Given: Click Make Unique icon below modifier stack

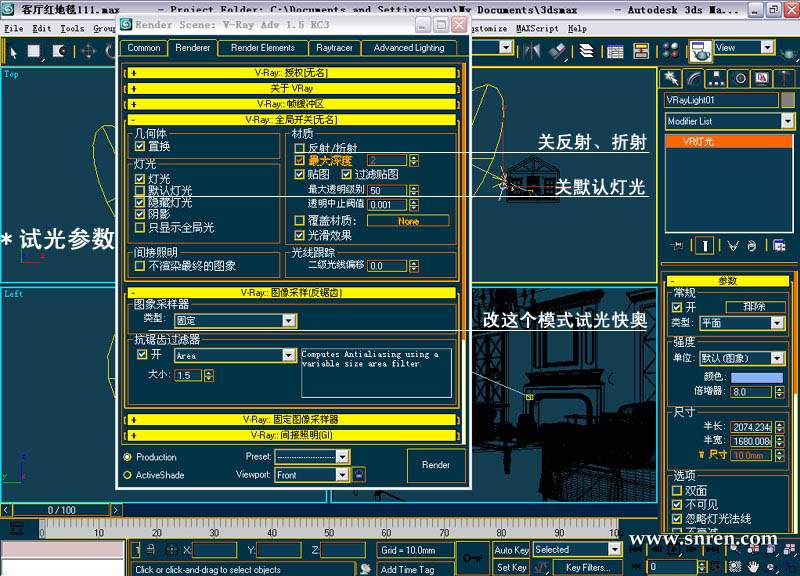Looking at the screenshot, I should (x=733, y=246).
